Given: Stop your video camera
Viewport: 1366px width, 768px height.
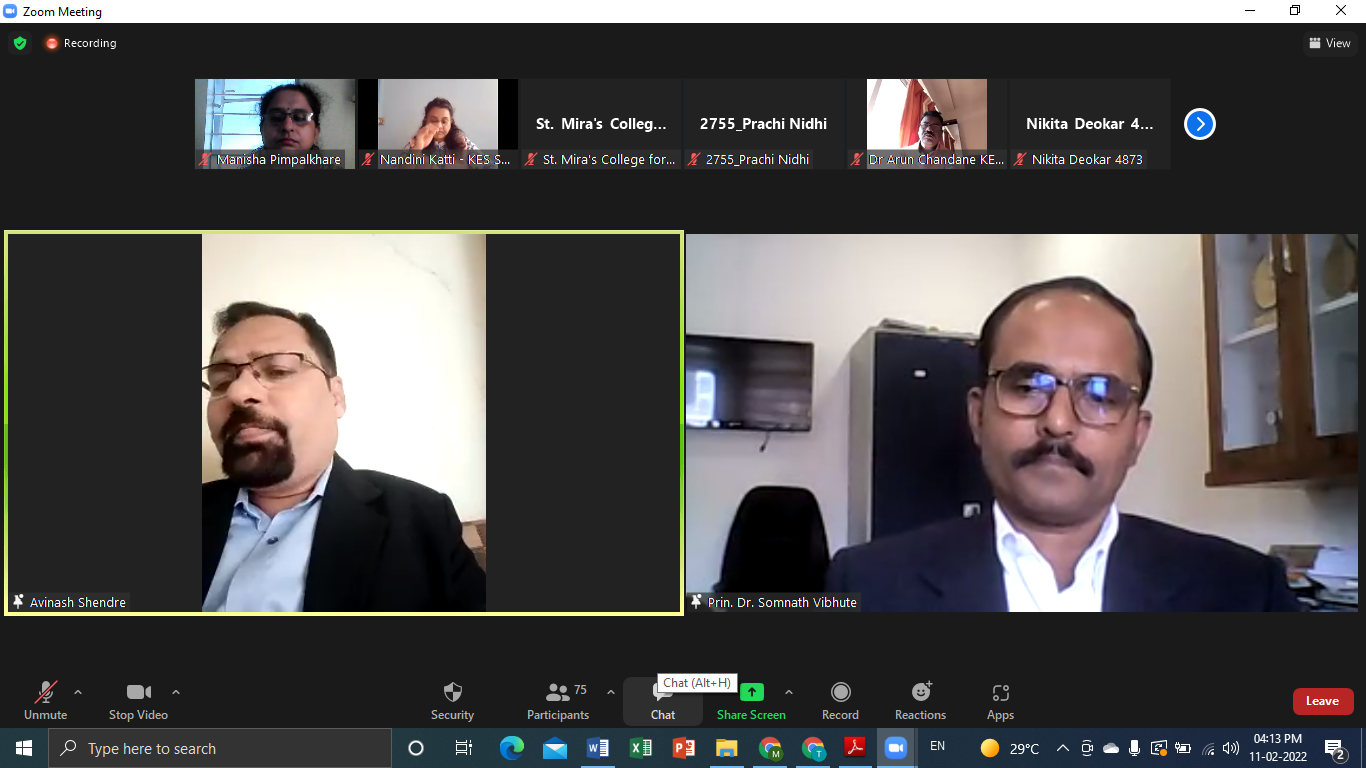Looking at the screenshot, I should point(138,700).
